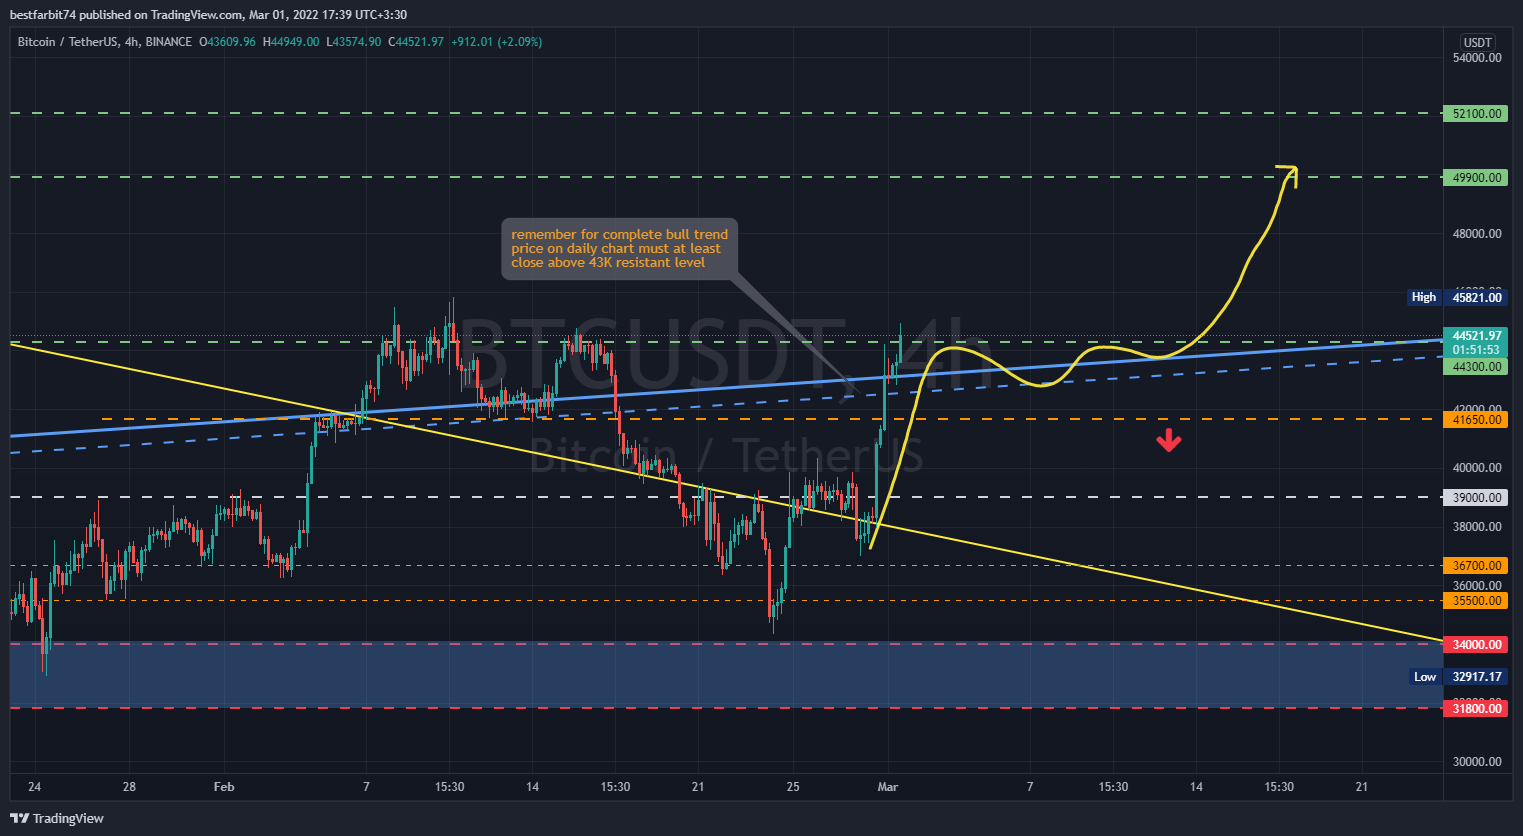Click the 44300.00 price label

tap(1475, 367)
